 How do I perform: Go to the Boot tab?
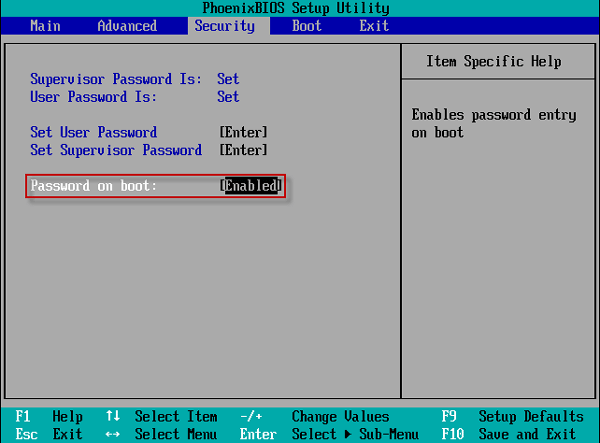click(x=307, y=26)
